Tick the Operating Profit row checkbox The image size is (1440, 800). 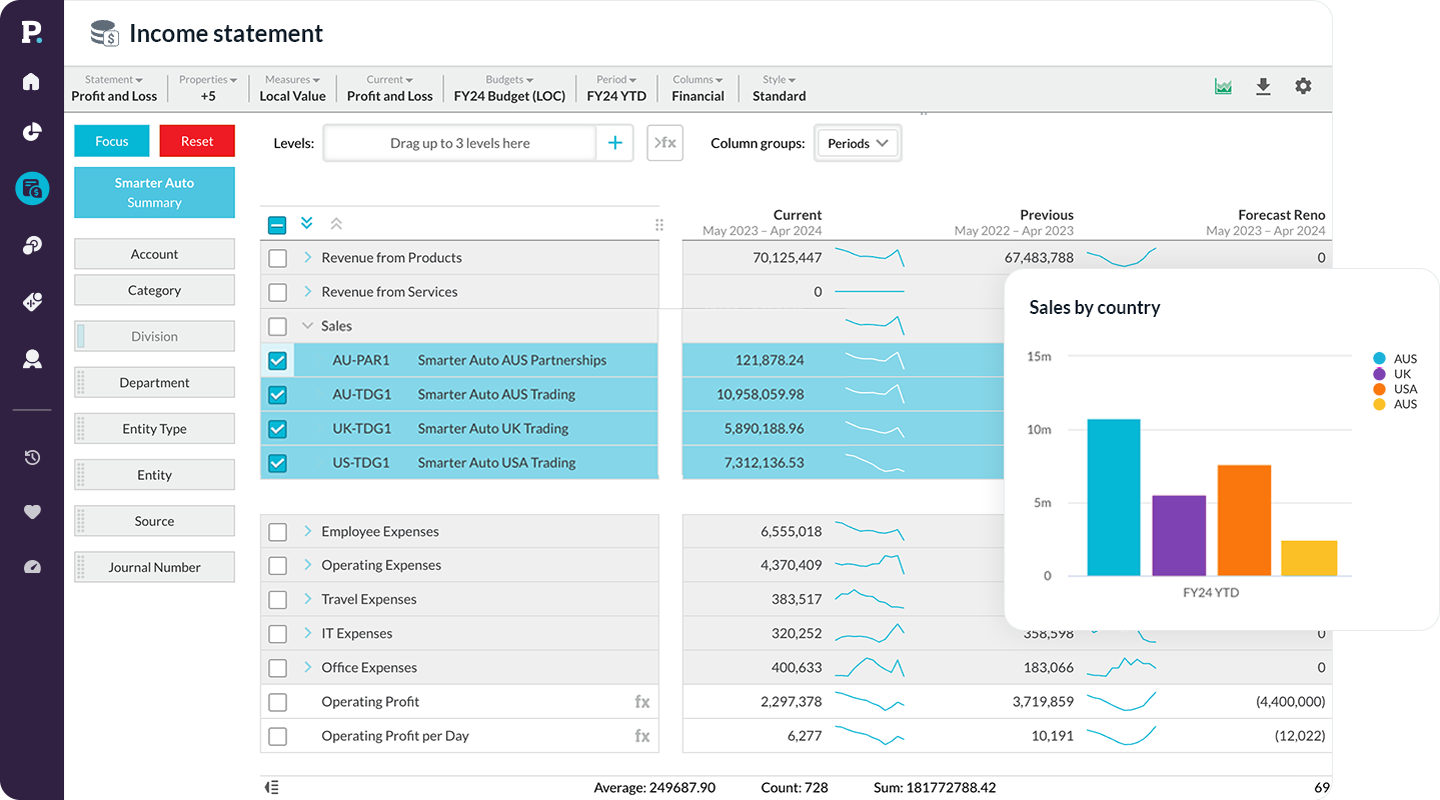click(278, 702)
